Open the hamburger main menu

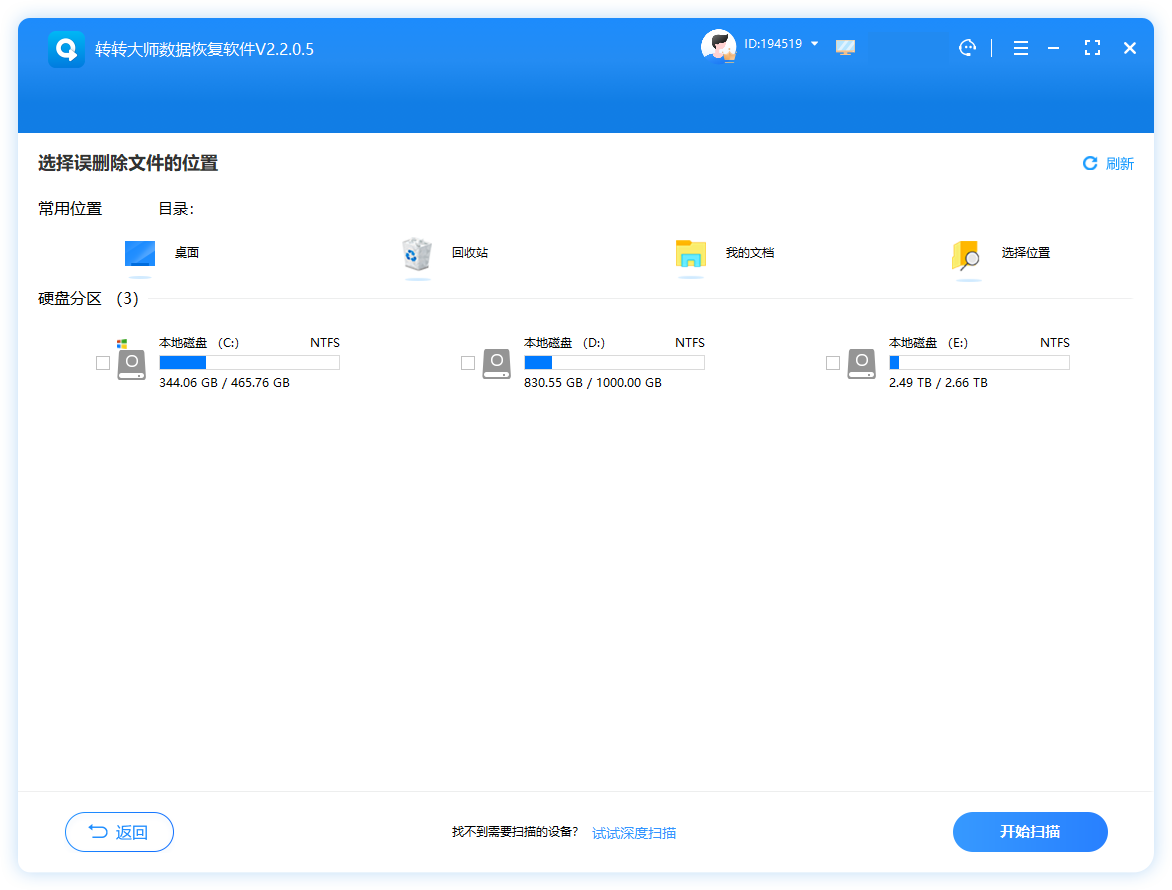point(1020,48)
